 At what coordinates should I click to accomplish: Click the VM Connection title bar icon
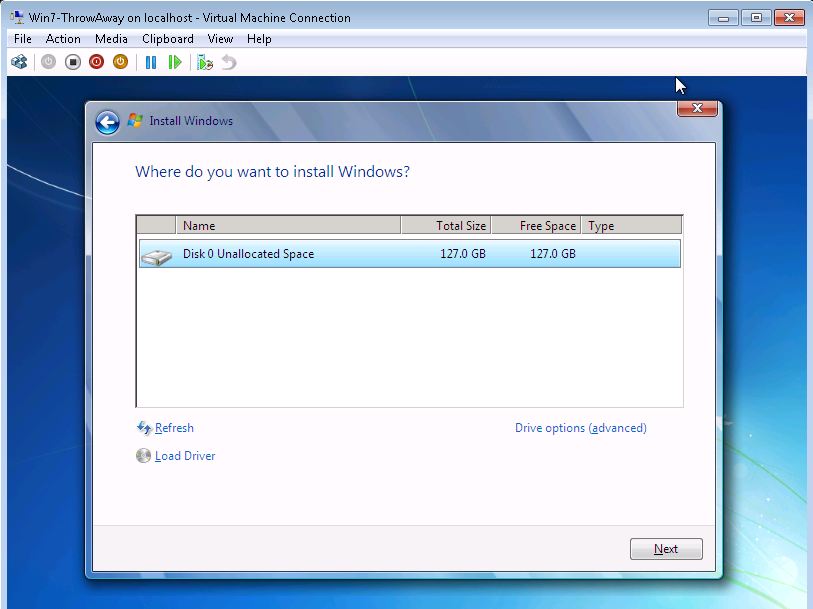click(x=17, y=18)
